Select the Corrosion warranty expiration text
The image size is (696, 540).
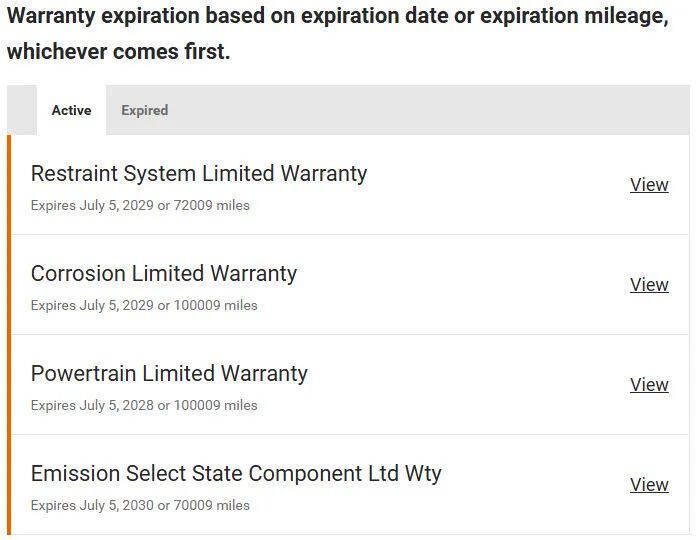(144, 305)
